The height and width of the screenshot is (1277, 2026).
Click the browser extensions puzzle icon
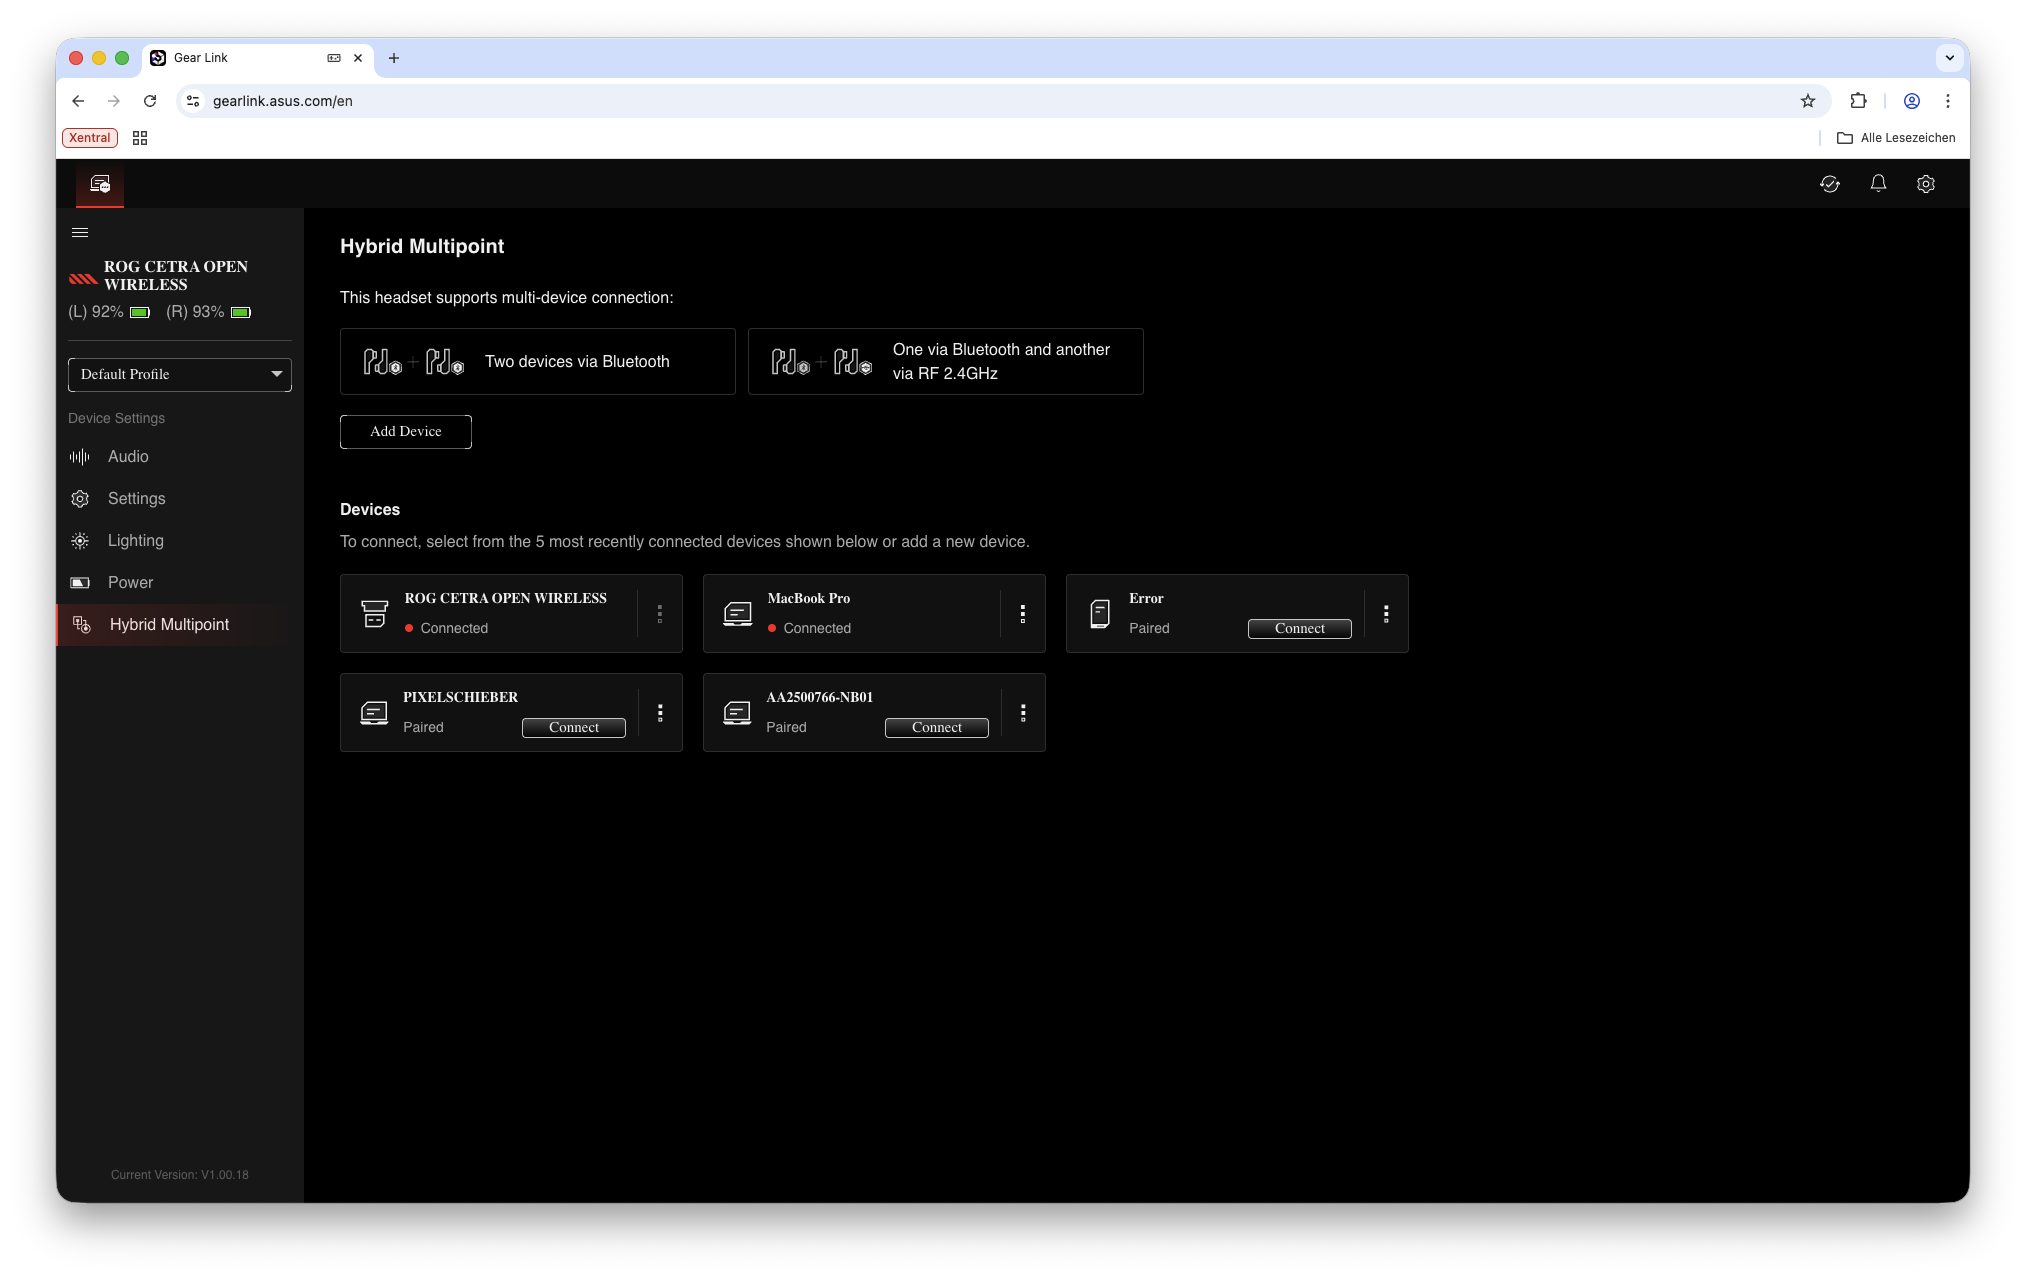(x=1858, y=101)
